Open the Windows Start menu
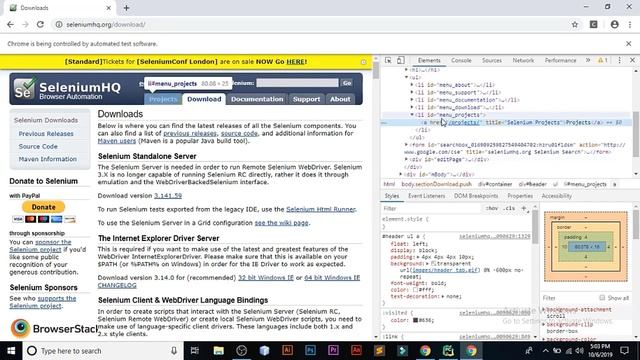 [11, 351]
